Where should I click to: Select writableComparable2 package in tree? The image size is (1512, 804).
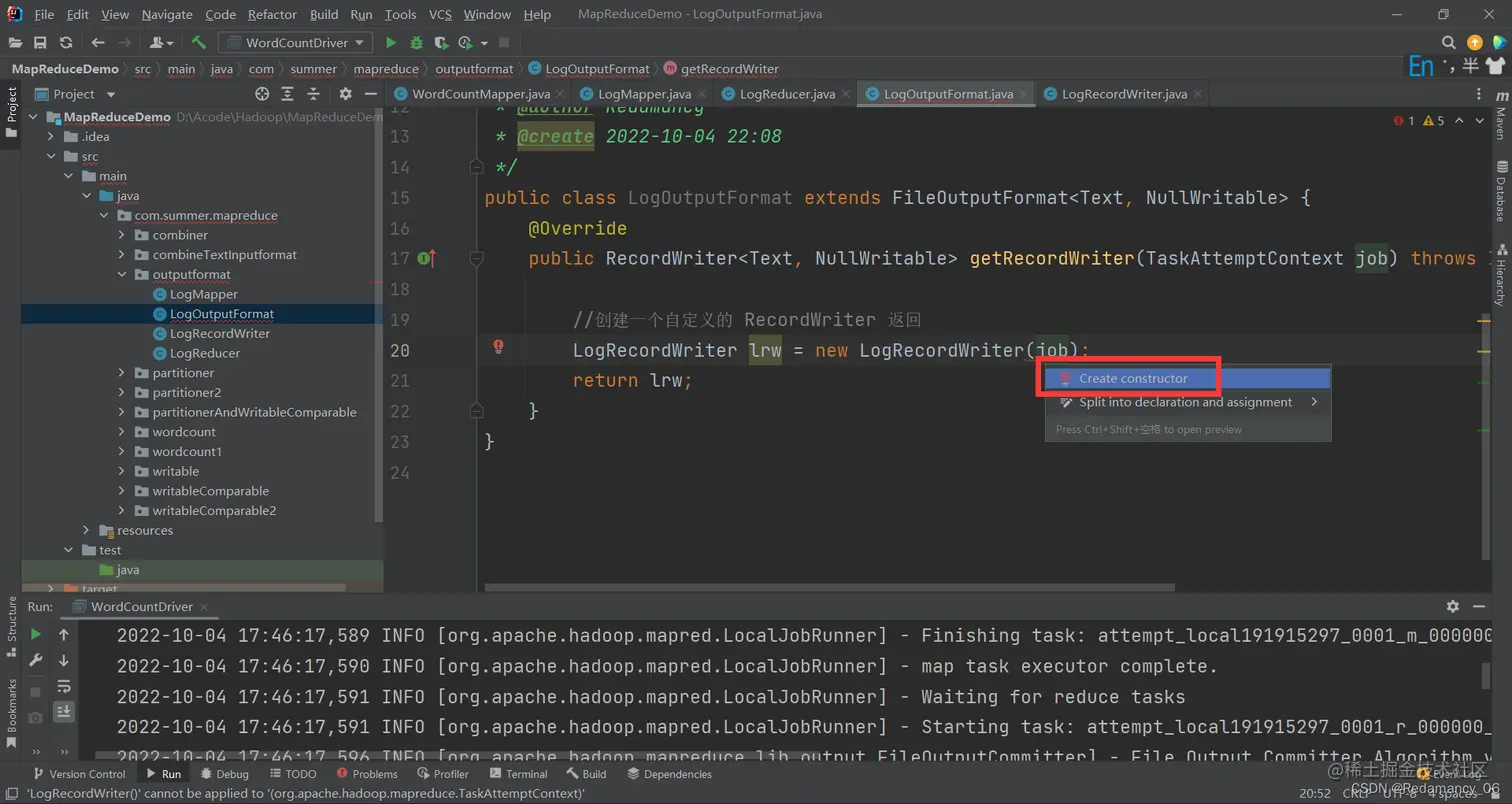[215, 511]
